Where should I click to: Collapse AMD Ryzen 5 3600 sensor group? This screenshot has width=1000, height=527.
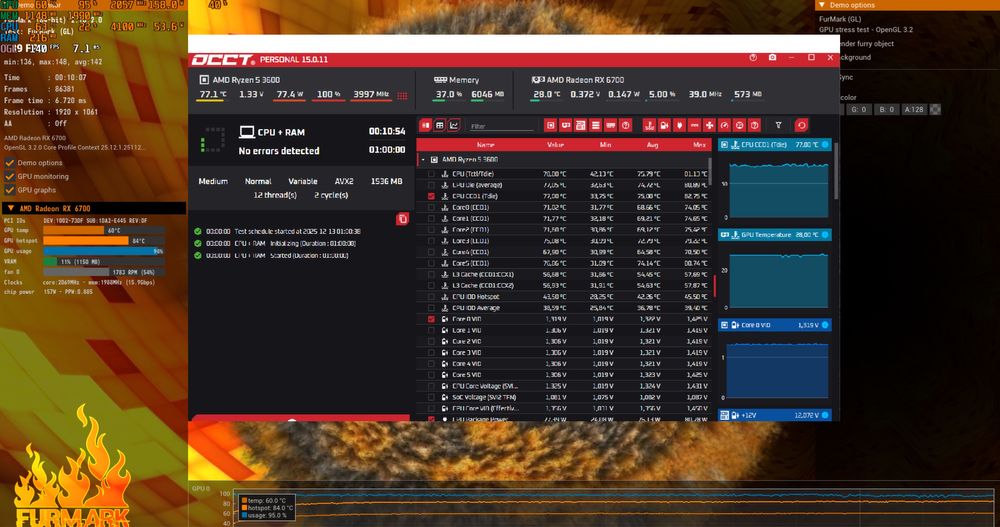pyautogui.click(x=423, y=160)
